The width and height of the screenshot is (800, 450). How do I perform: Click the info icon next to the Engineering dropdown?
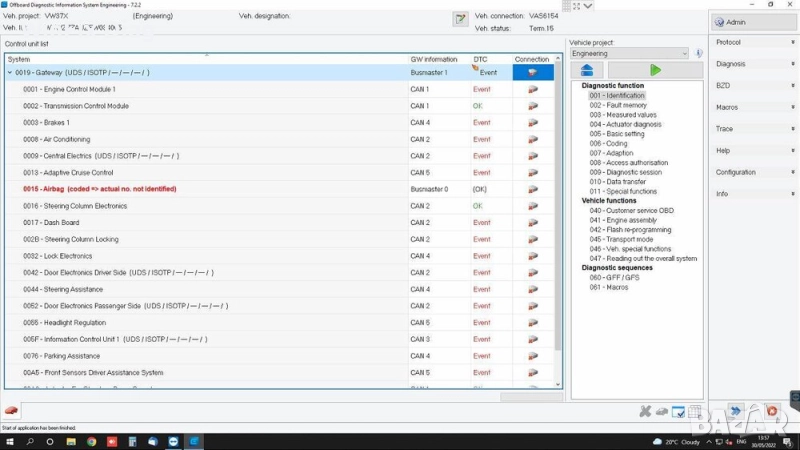click(698, 53)
